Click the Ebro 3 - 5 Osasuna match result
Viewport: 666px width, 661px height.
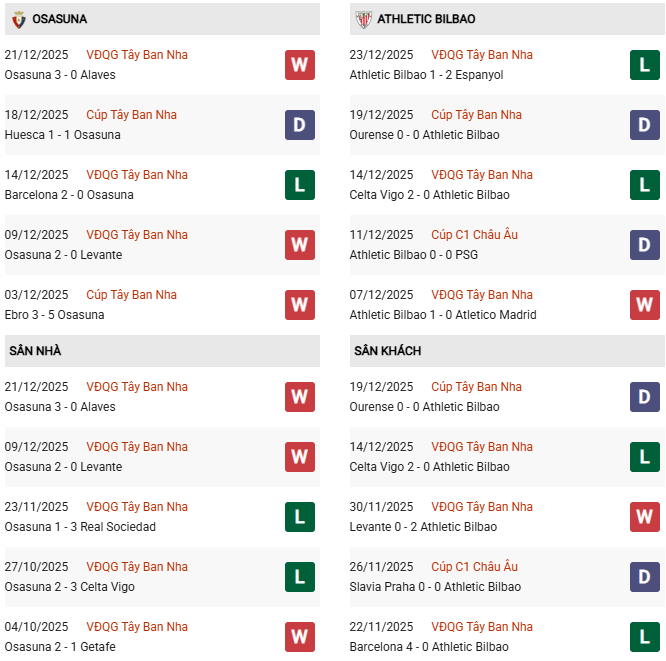(54, 315)
